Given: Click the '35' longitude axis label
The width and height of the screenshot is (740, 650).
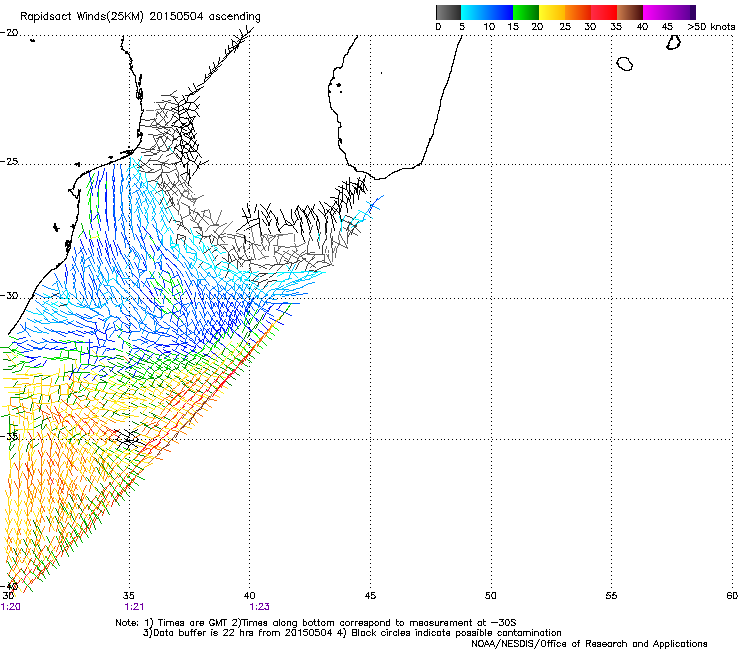Looking at the screenshot, I should point(128,596).
